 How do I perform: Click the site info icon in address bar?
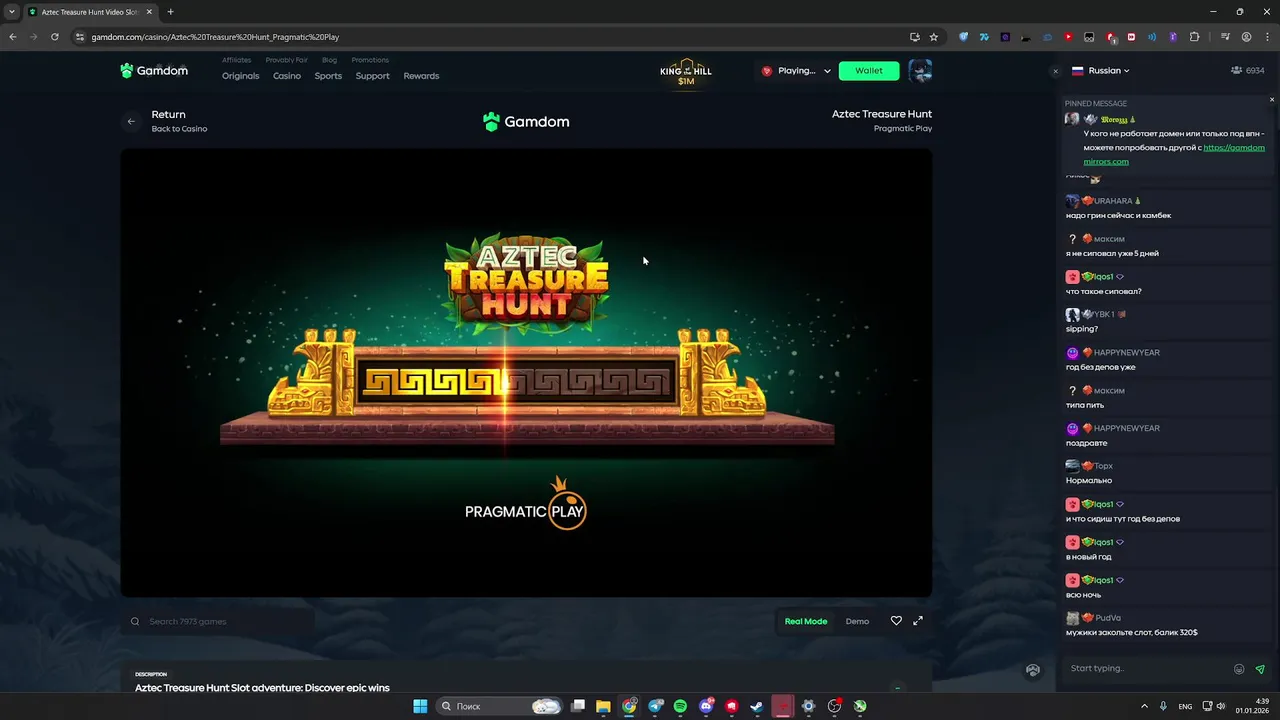point(80,37)
